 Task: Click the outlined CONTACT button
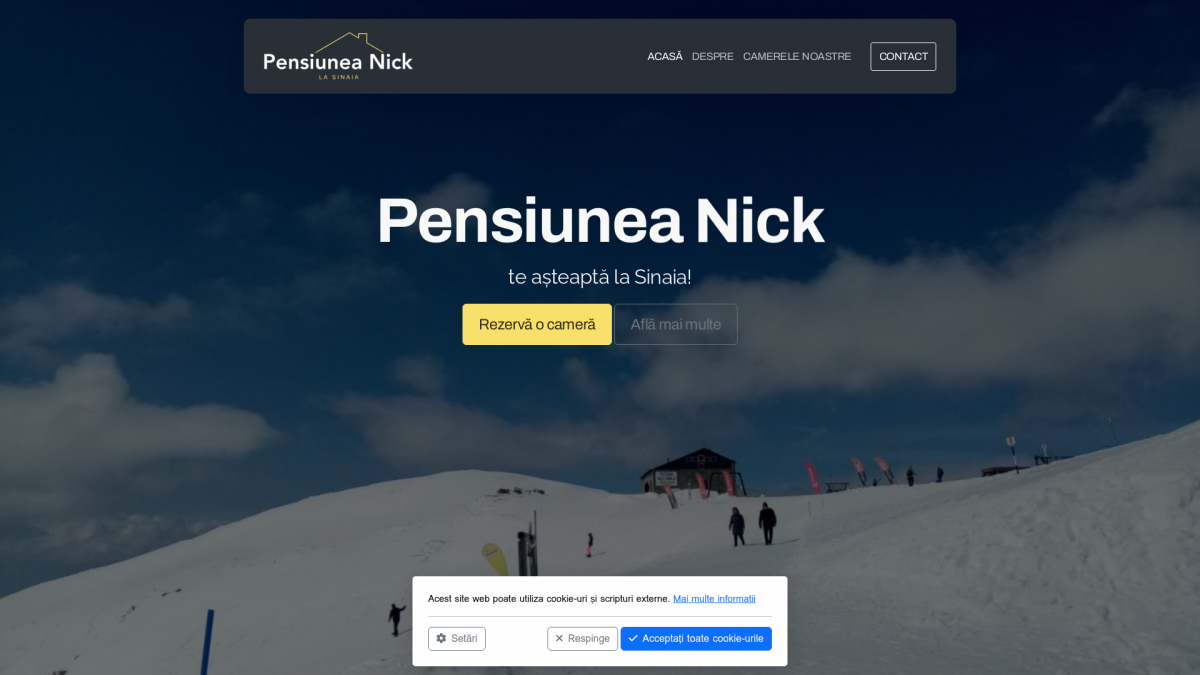(x=903, y=56)
